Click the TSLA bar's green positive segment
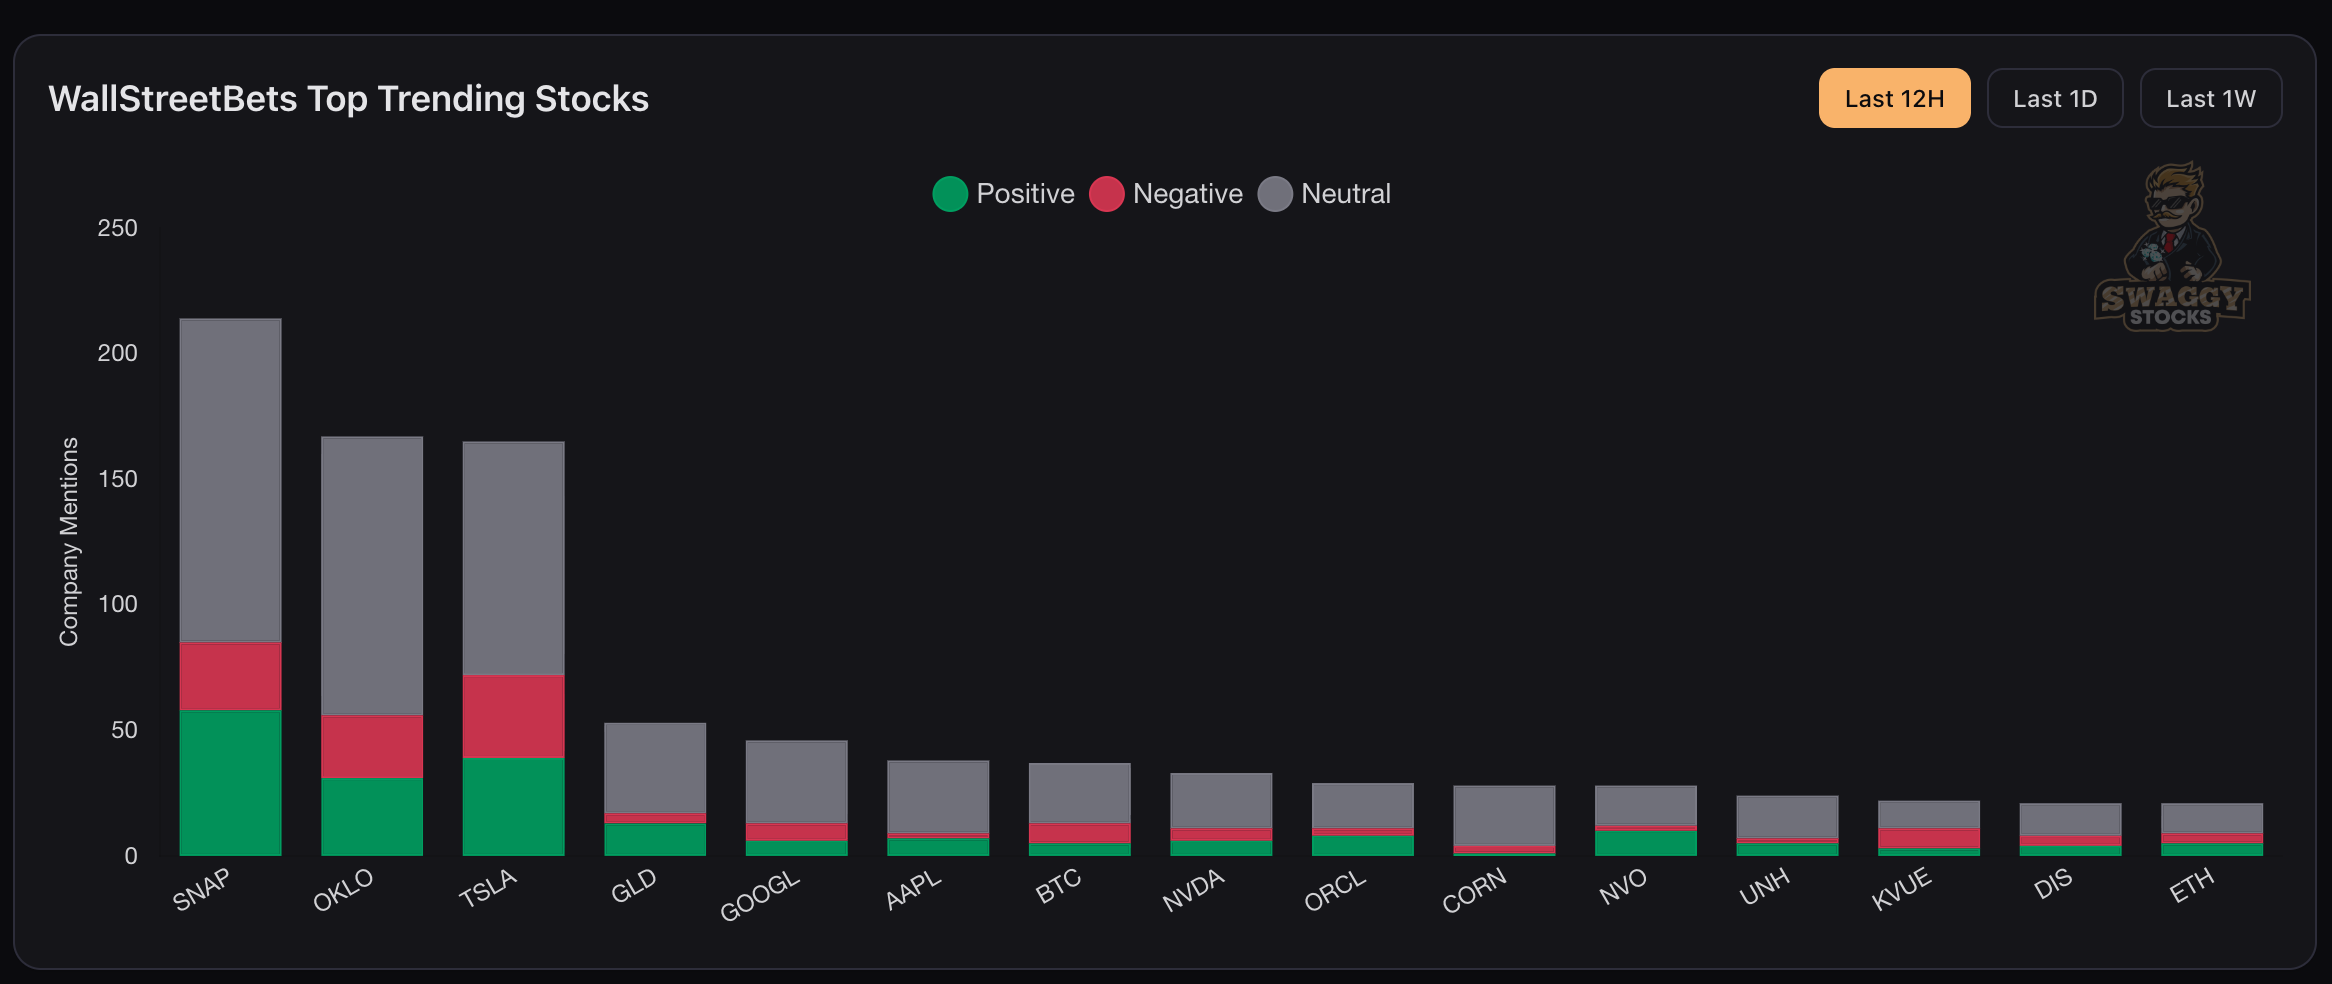The image size is (2332, 984). click(513, 806)
